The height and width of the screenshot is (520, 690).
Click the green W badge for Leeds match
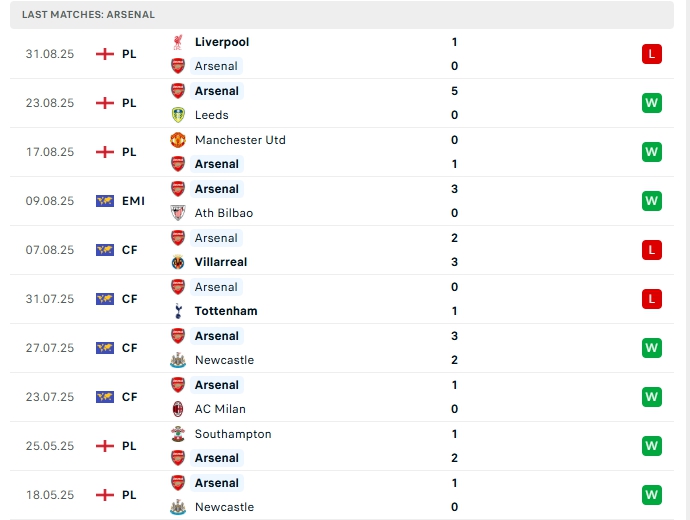point(652,103)
